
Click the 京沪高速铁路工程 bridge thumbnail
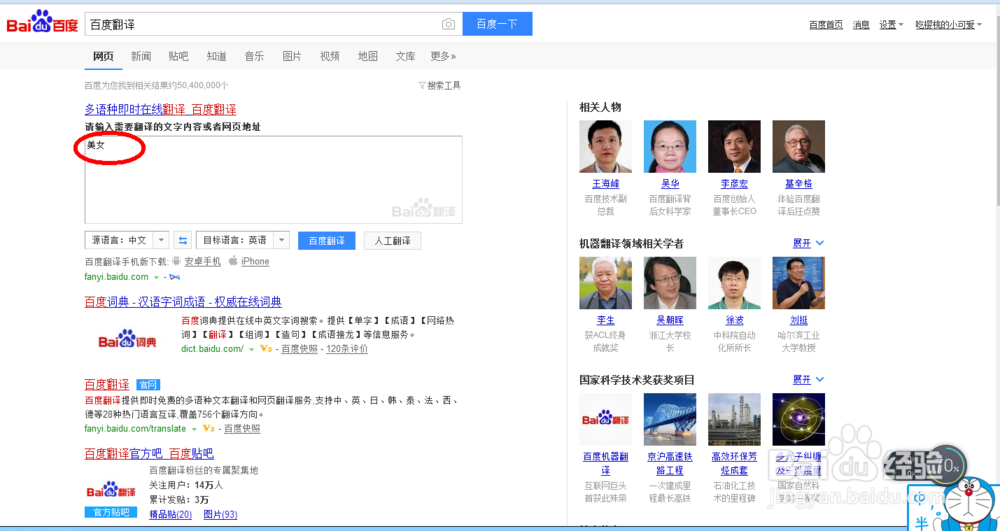pos(670,419)
